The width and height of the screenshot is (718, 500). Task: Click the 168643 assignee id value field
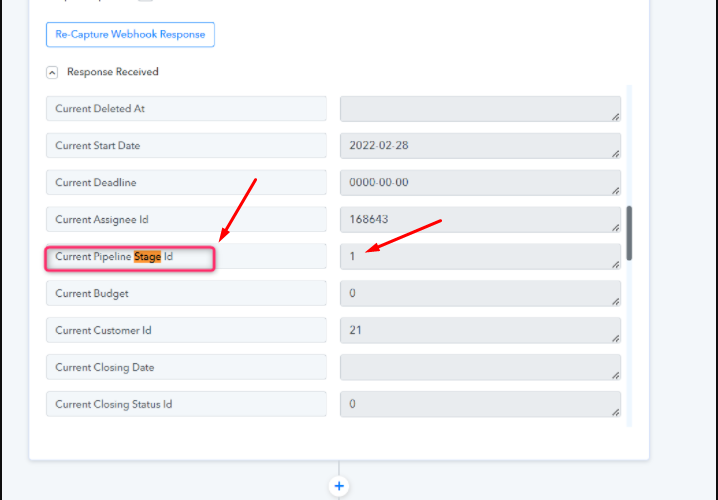point(478,220)
